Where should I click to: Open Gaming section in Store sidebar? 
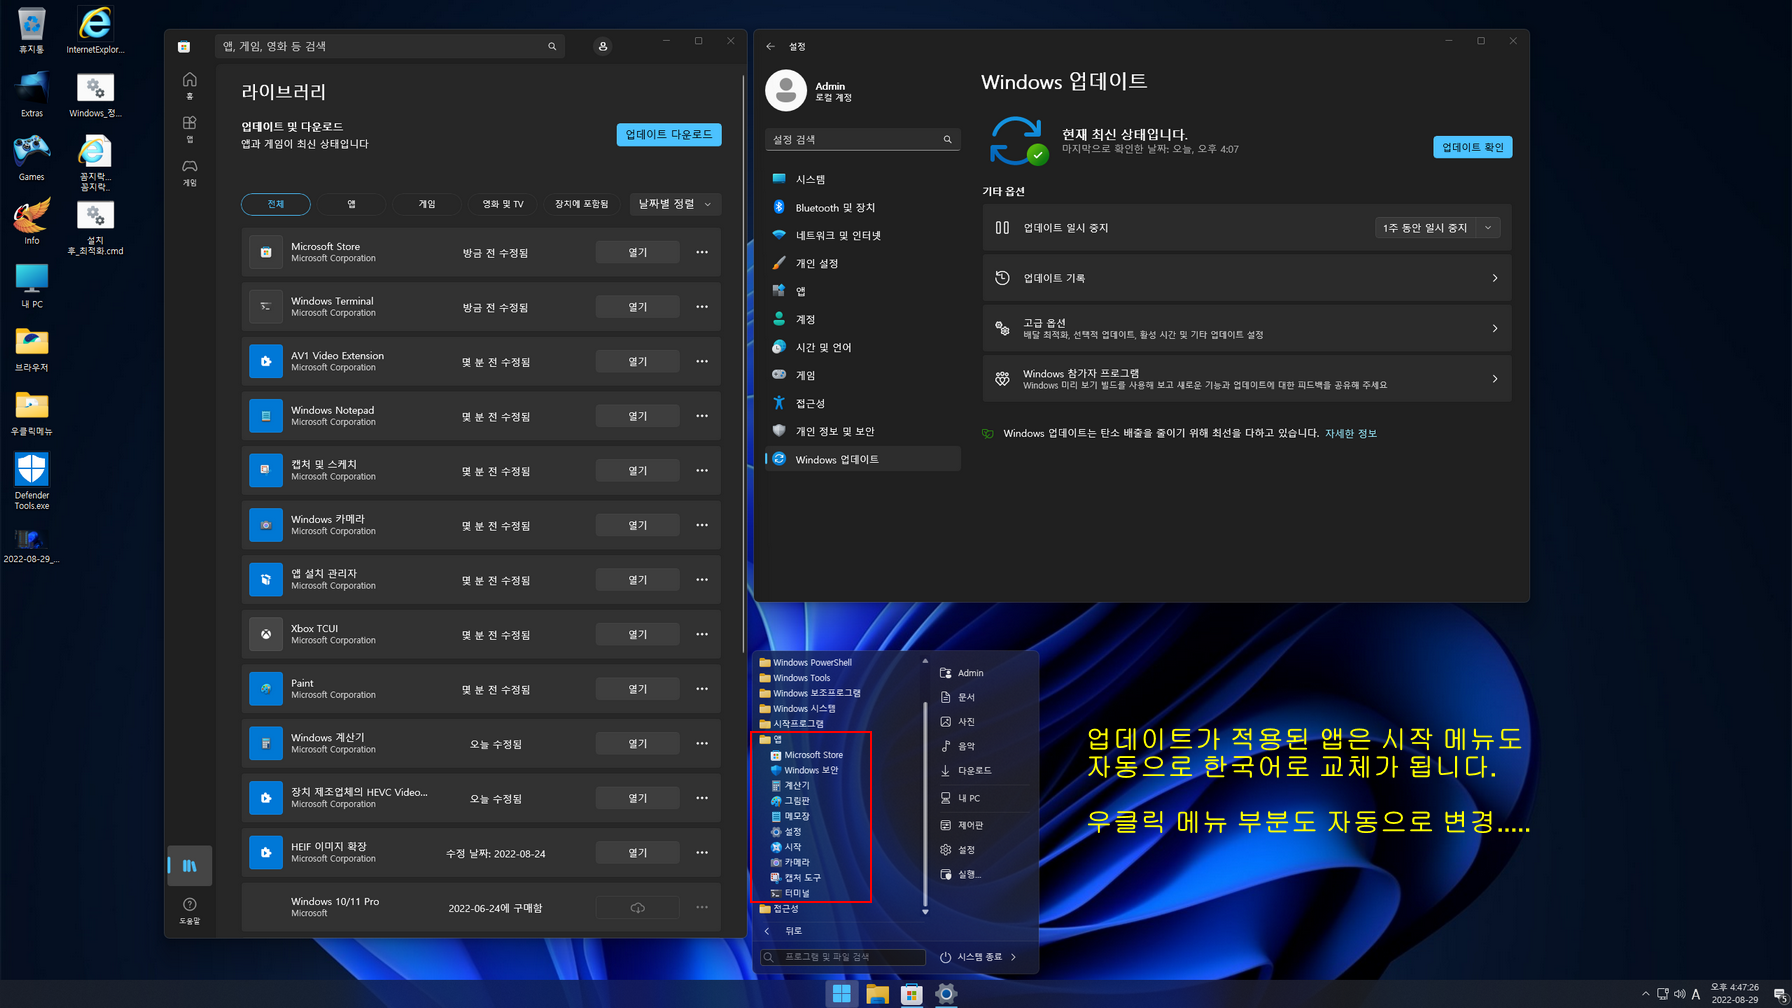pos(189,172)
